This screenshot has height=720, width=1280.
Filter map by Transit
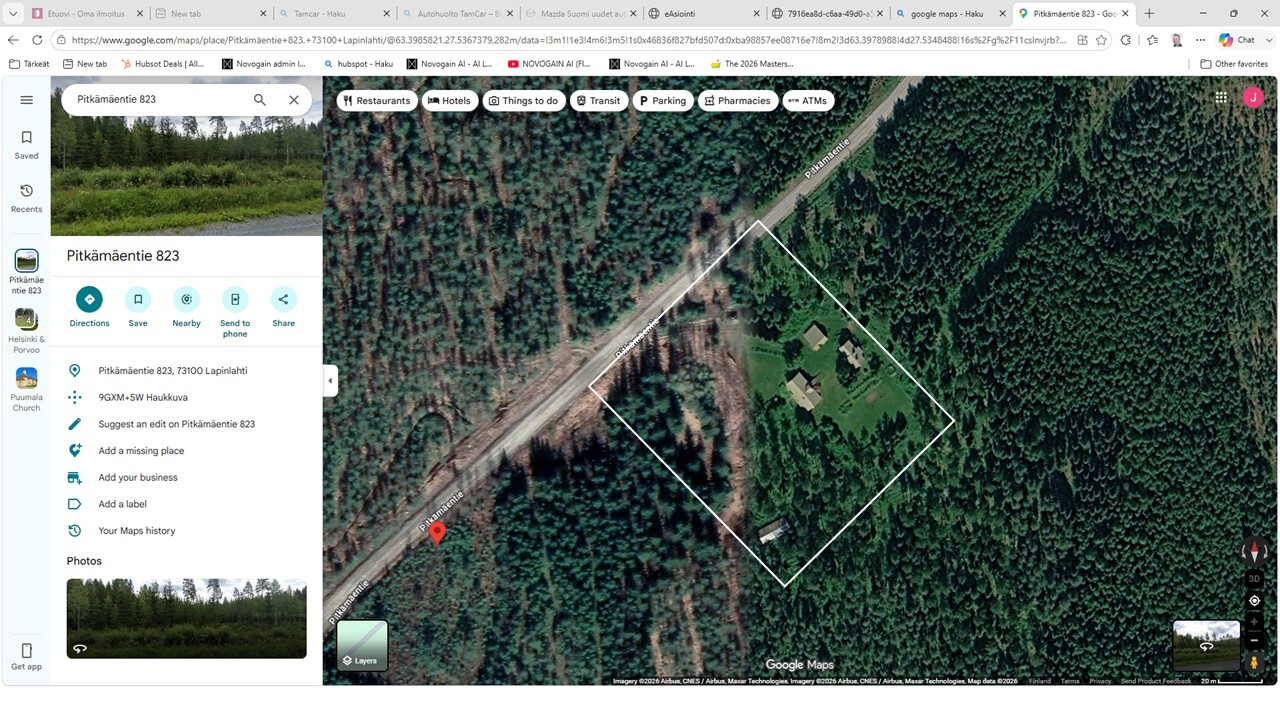coord(598,100)
